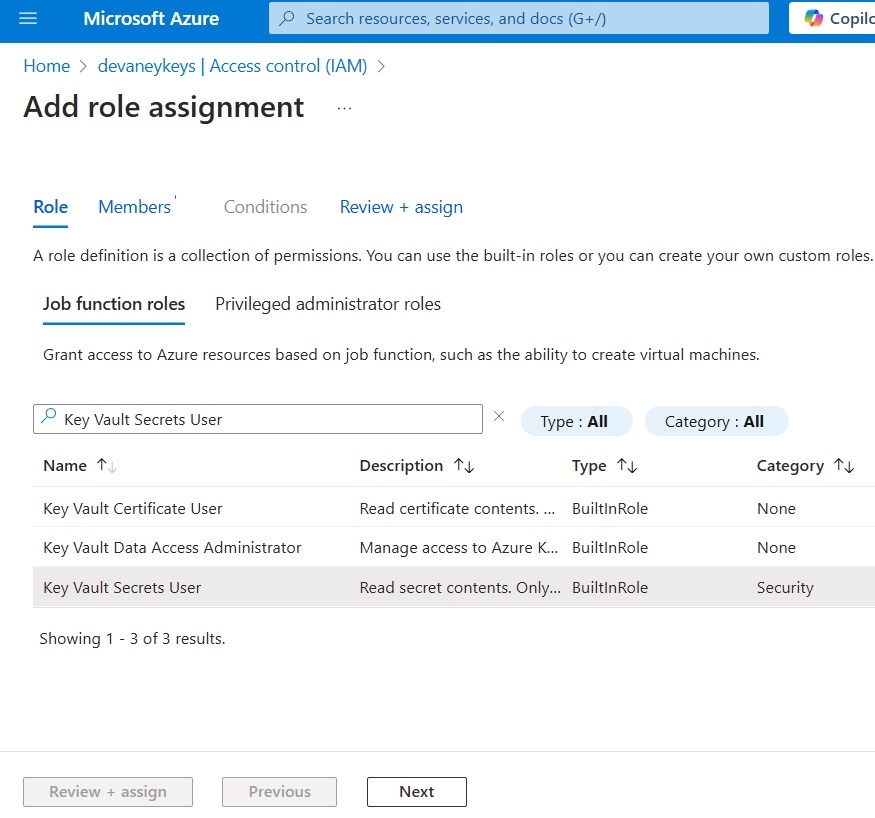Open the Category : All filter

click(717, 421)
